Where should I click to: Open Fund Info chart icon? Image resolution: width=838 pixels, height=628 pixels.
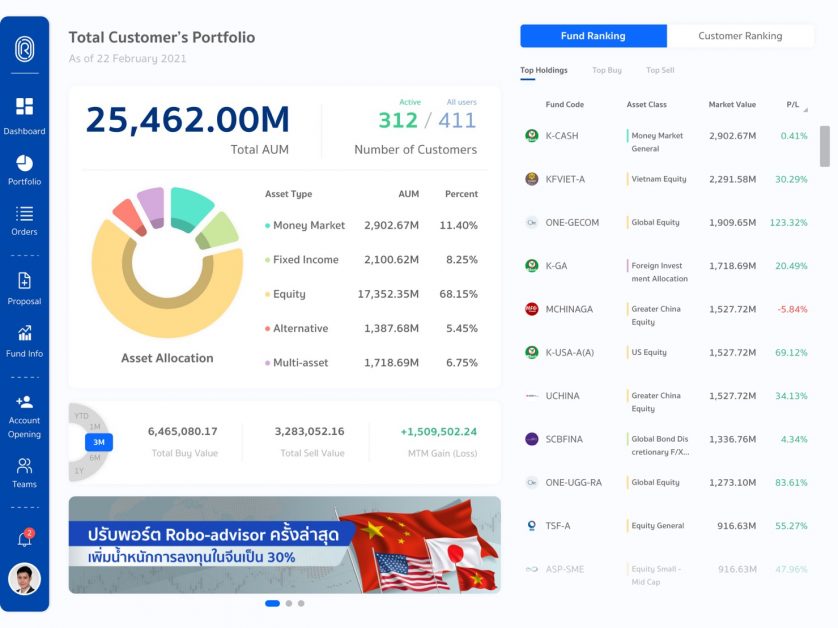[24, 334]
